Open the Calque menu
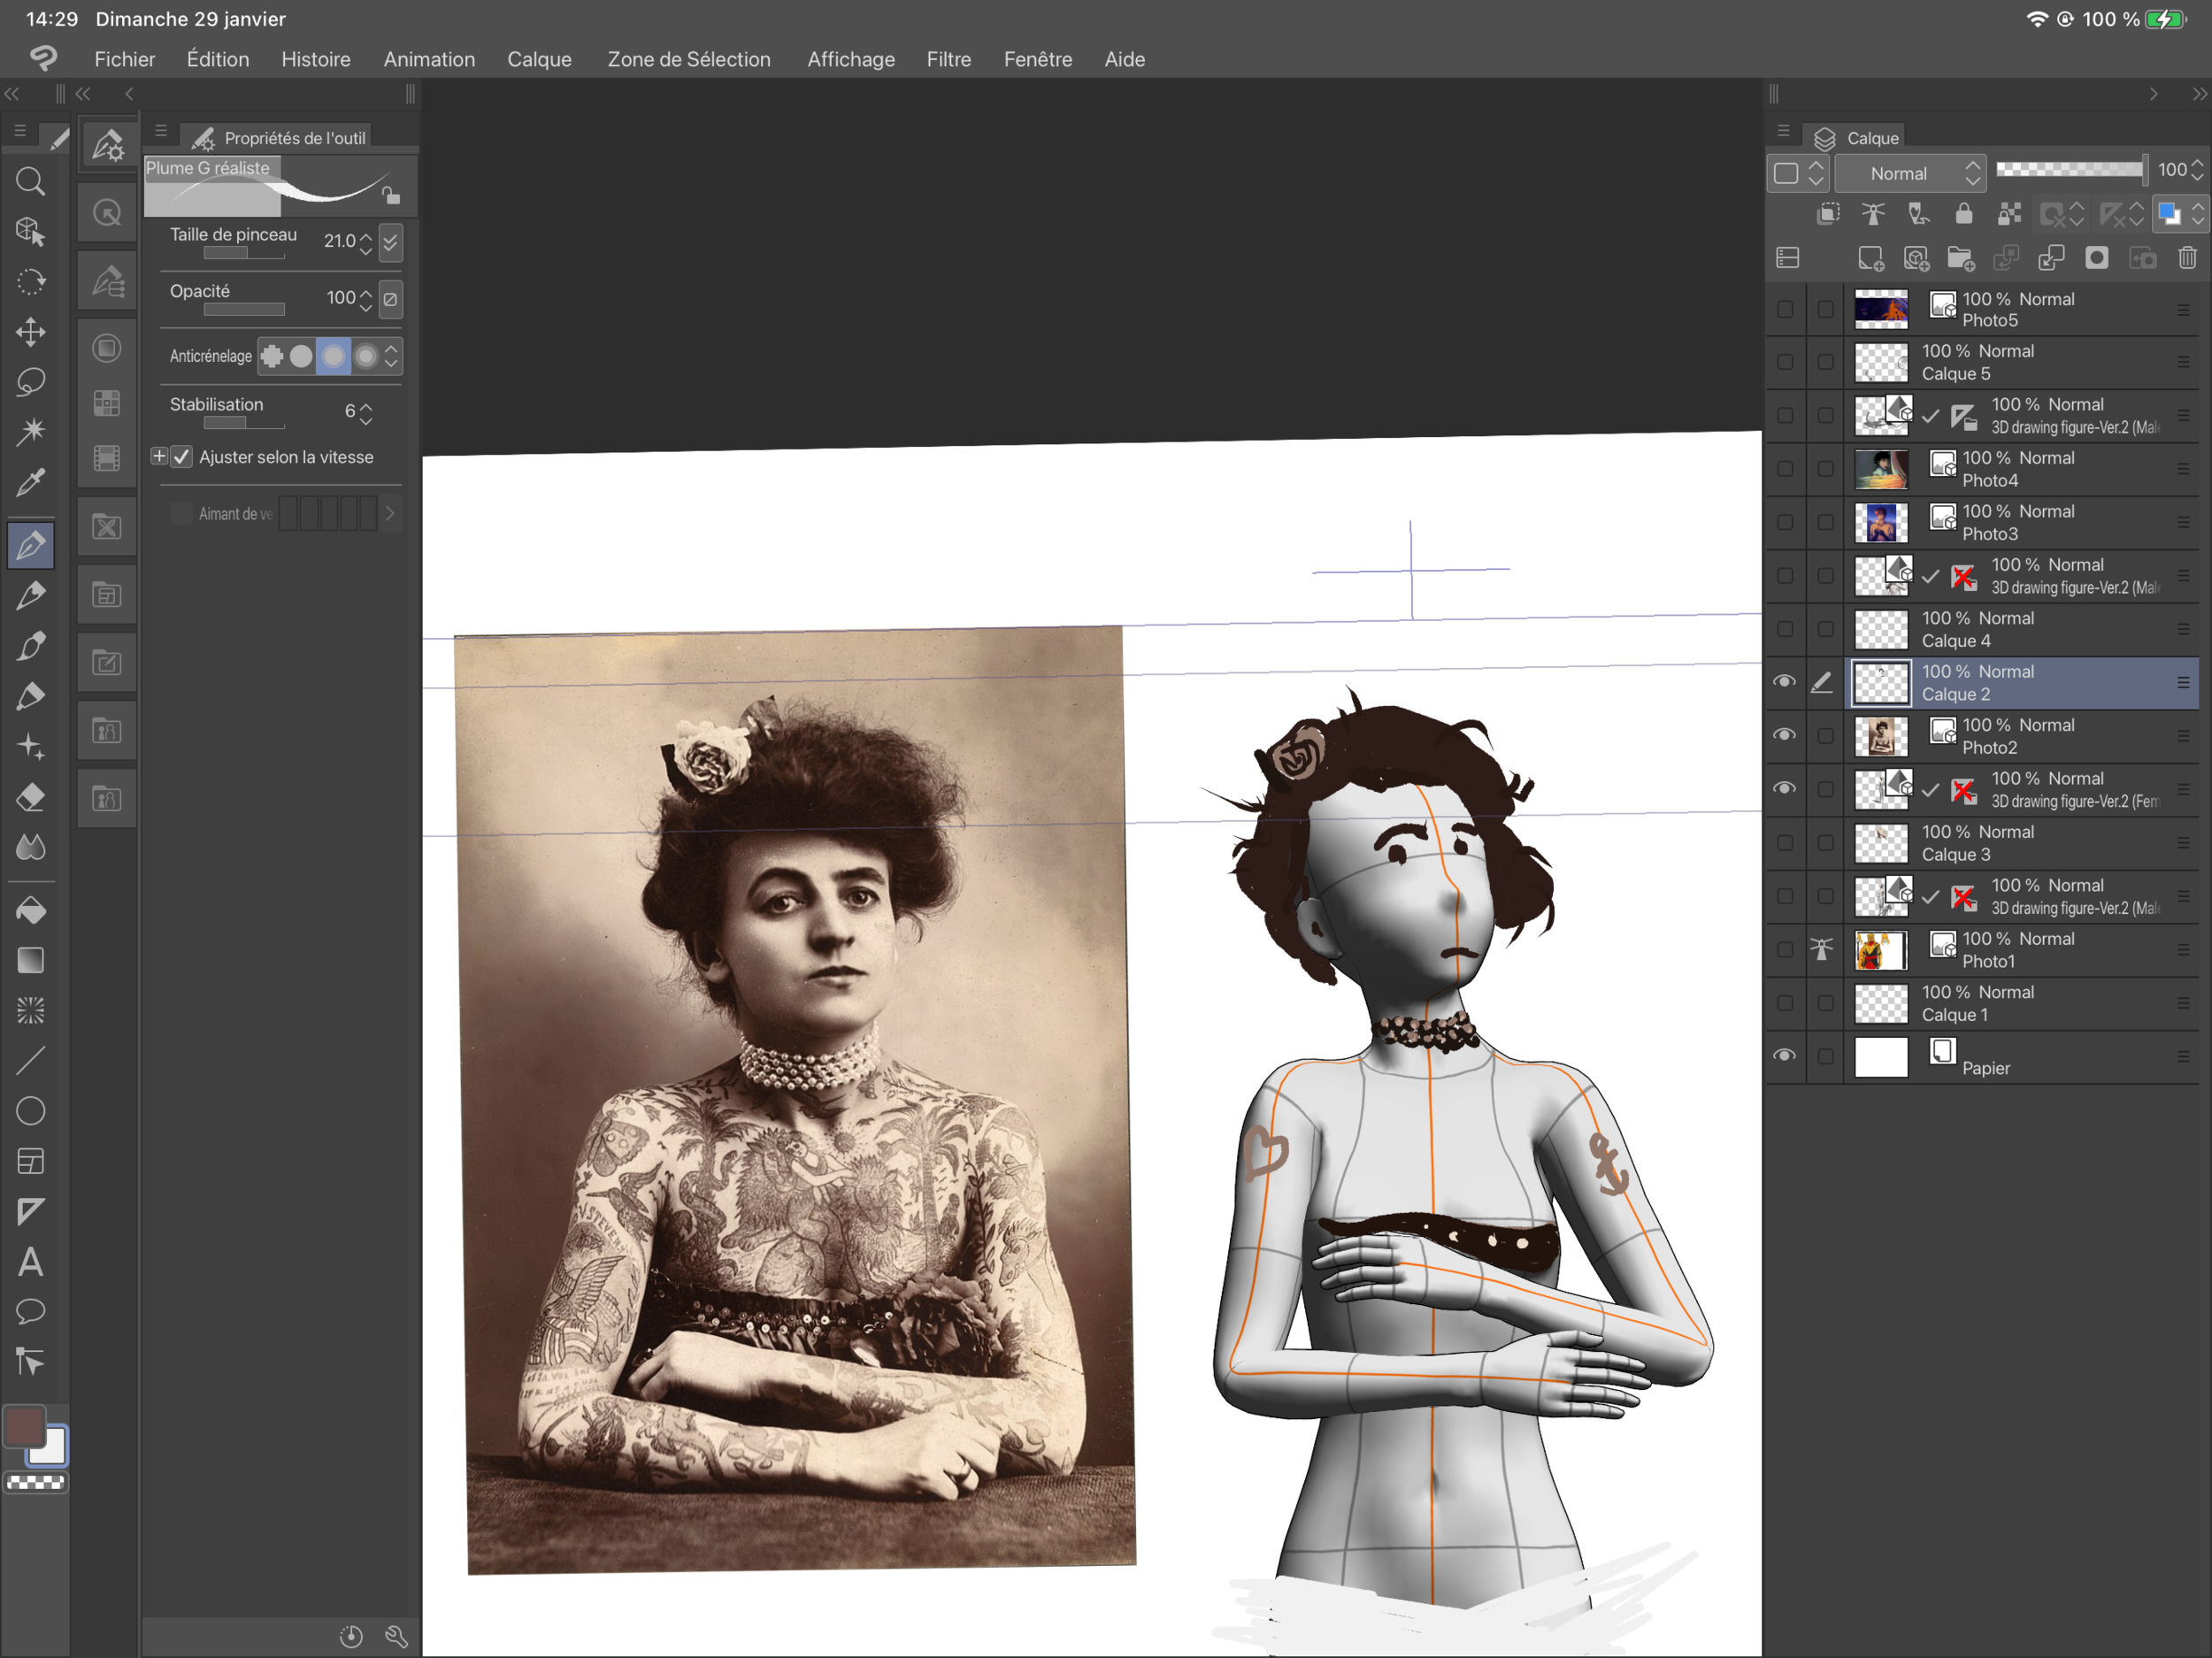This screenshot has height=1658, width=2212. (539, 59)
